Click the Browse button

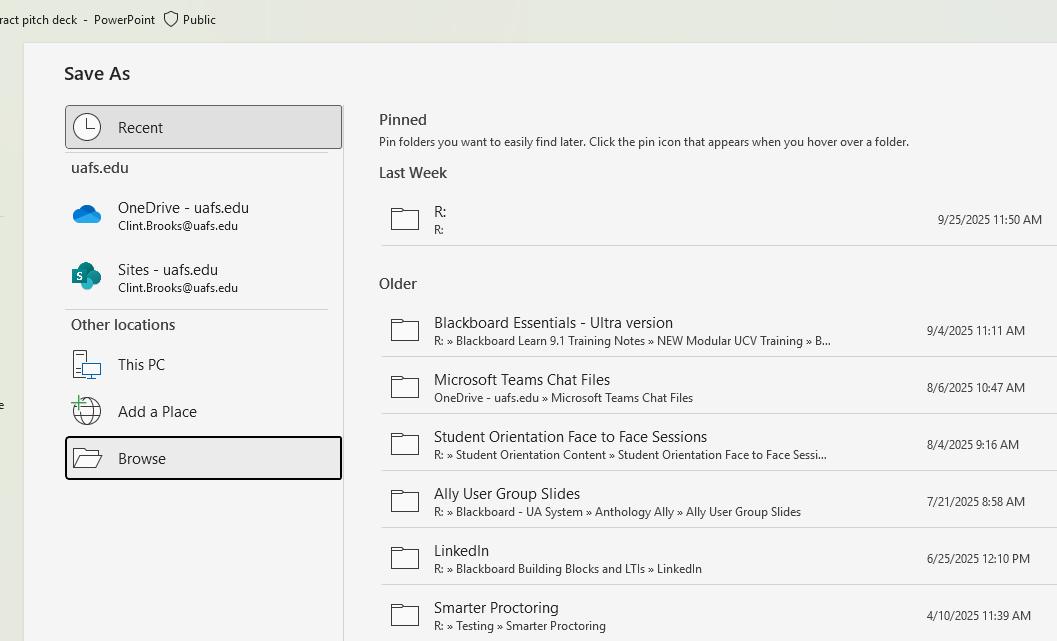point(203,458)
